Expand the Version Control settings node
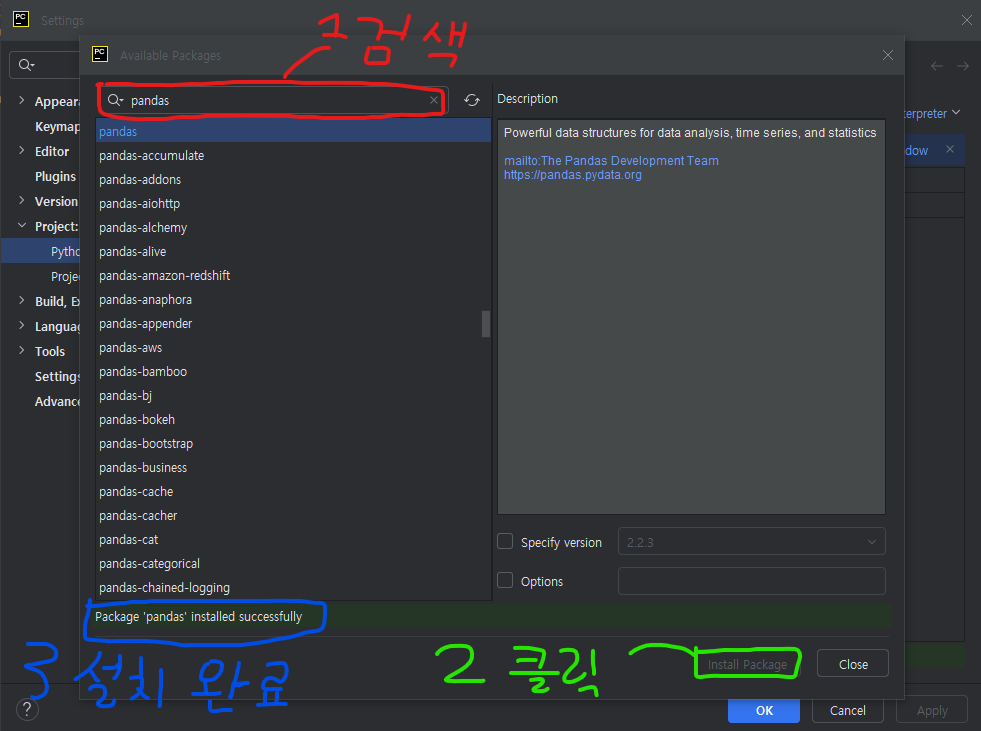This screenshot has height=731, width=981. 22,200
